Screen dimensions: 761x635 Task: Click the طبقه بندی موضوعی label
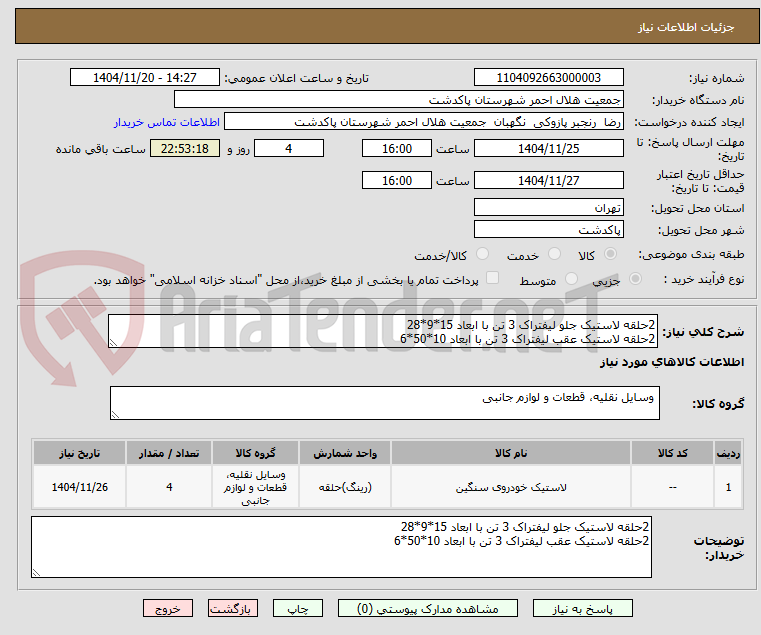click(x=691, y=254)
